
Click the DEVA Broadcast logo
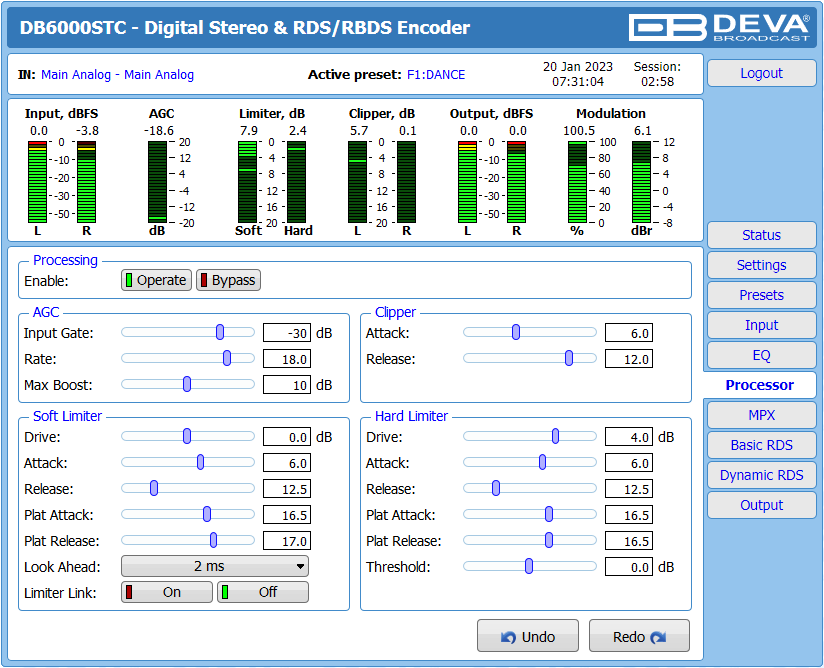coord(719,27)
